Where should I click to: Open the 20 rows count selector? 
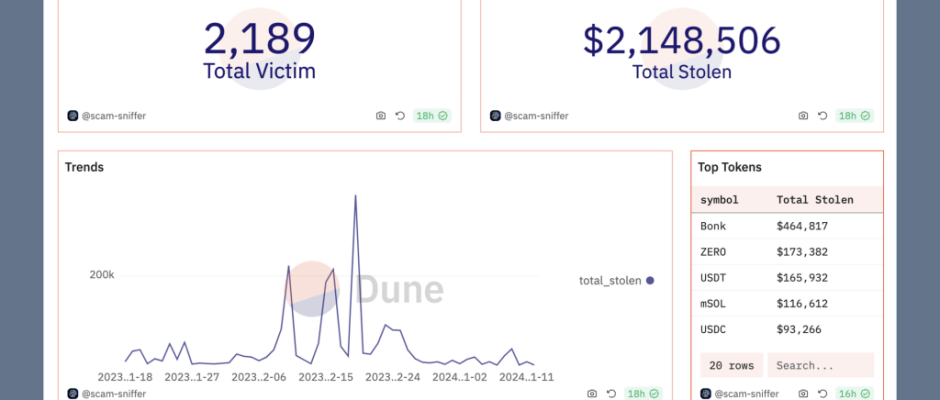[729, 365]
